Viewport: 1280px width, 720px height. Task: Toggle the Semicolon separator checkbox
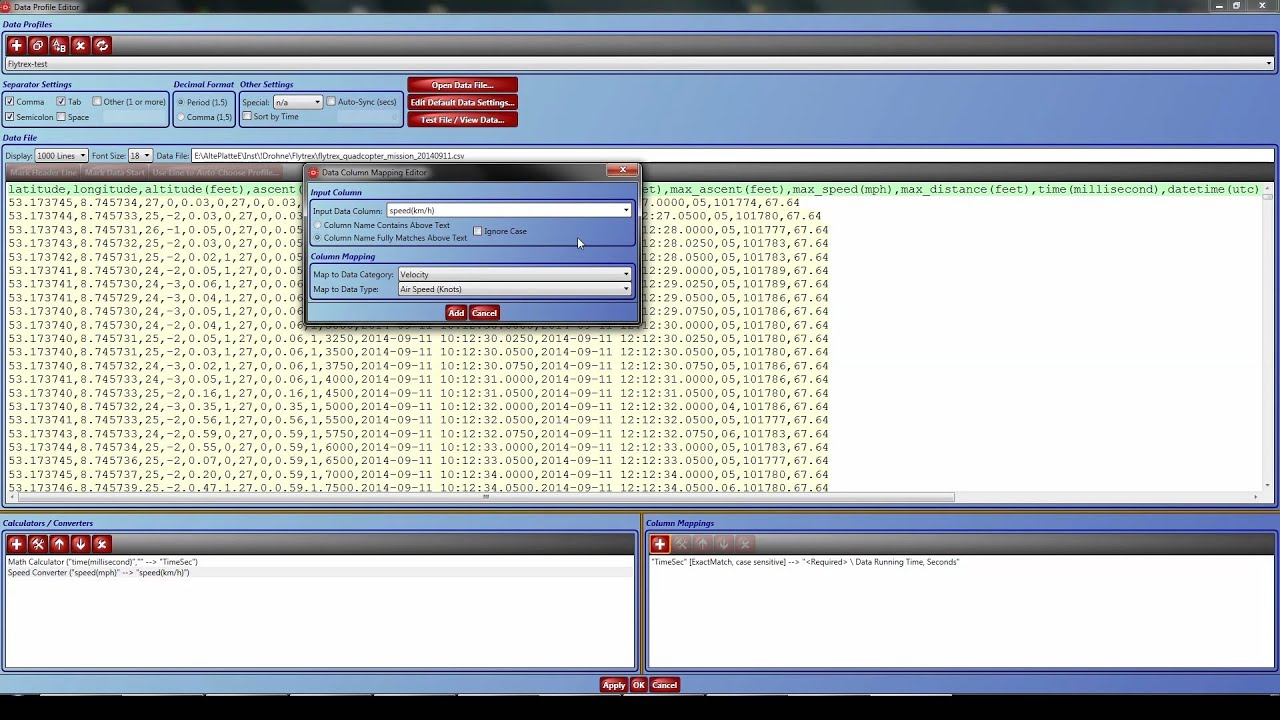pyautogui.click(x=10, y=117)
